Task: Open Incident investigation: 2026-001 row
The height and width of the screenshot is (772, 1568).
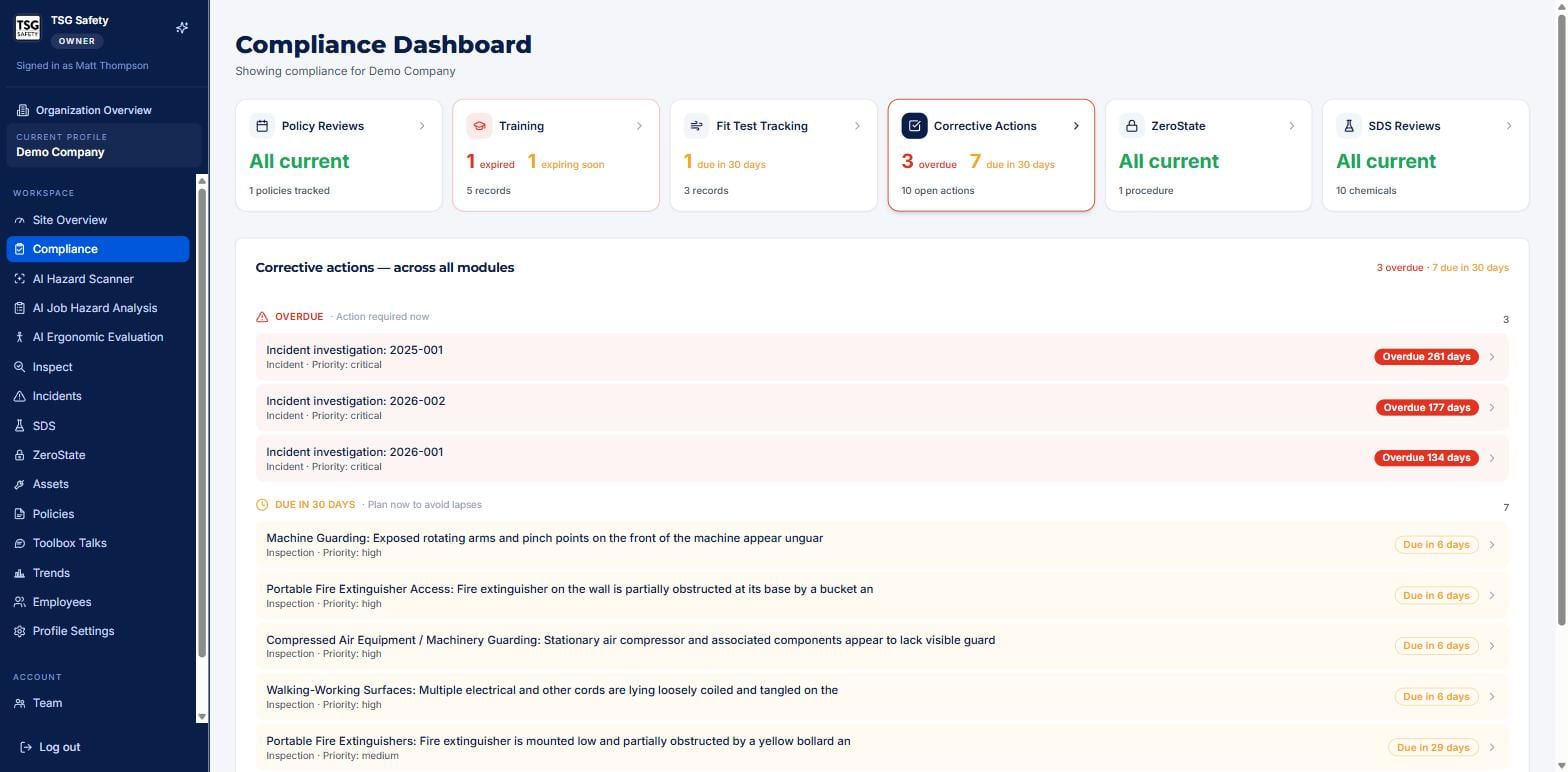Action: click(882, 458)
